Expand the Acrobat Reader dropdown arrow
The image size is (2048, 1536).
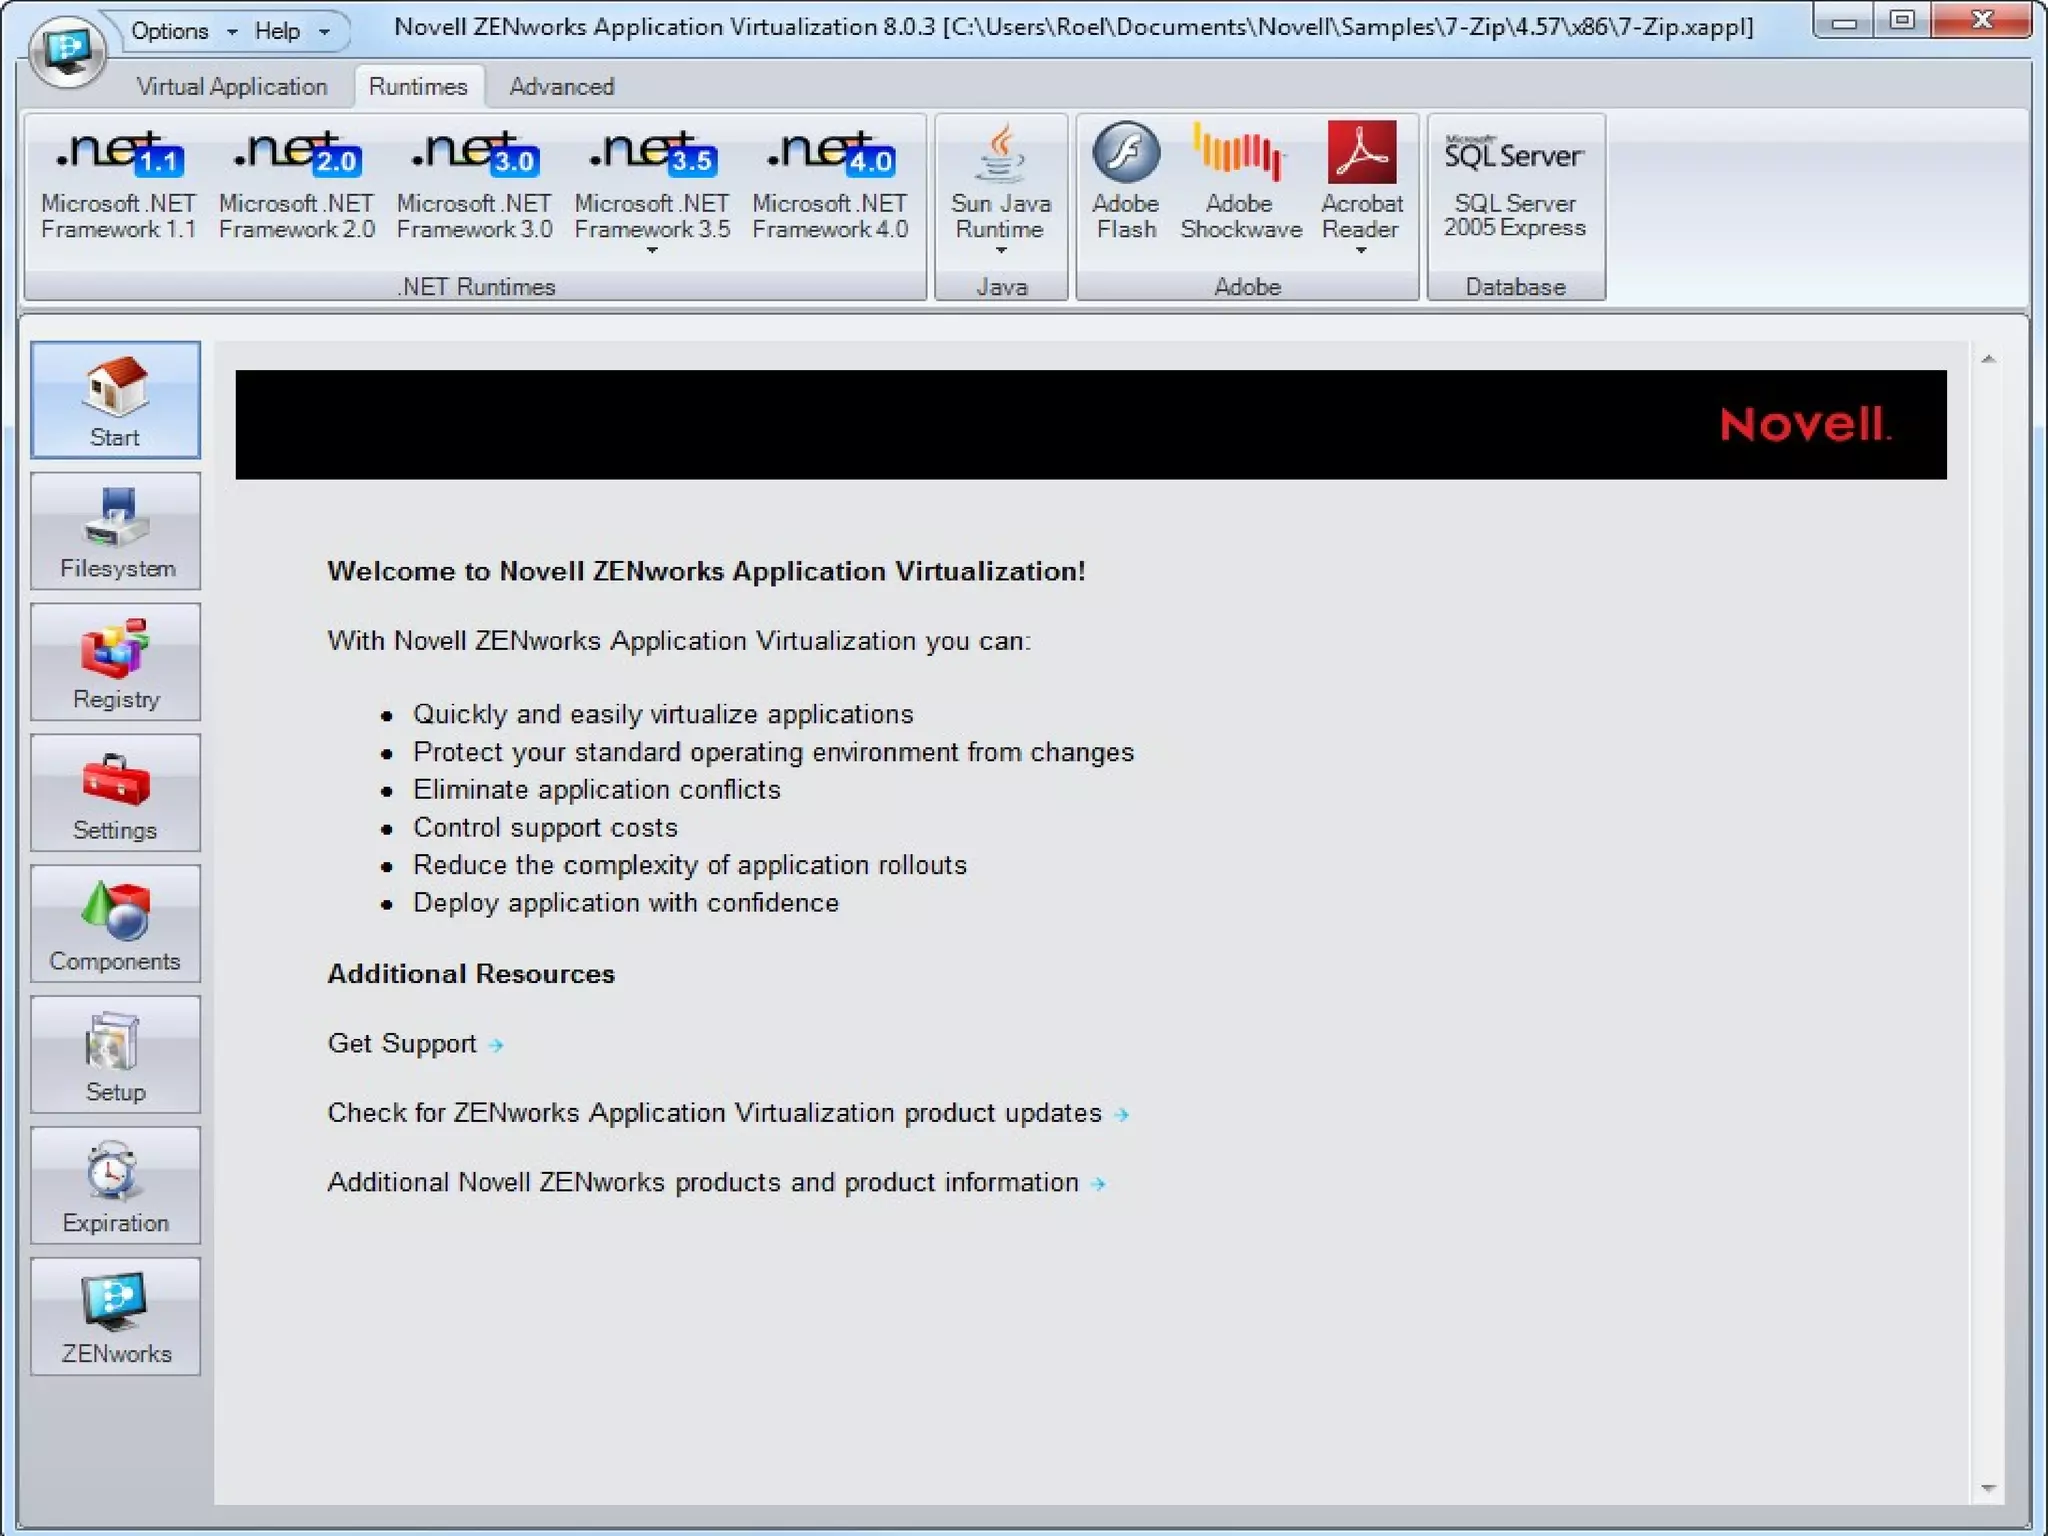point(1361,250)
